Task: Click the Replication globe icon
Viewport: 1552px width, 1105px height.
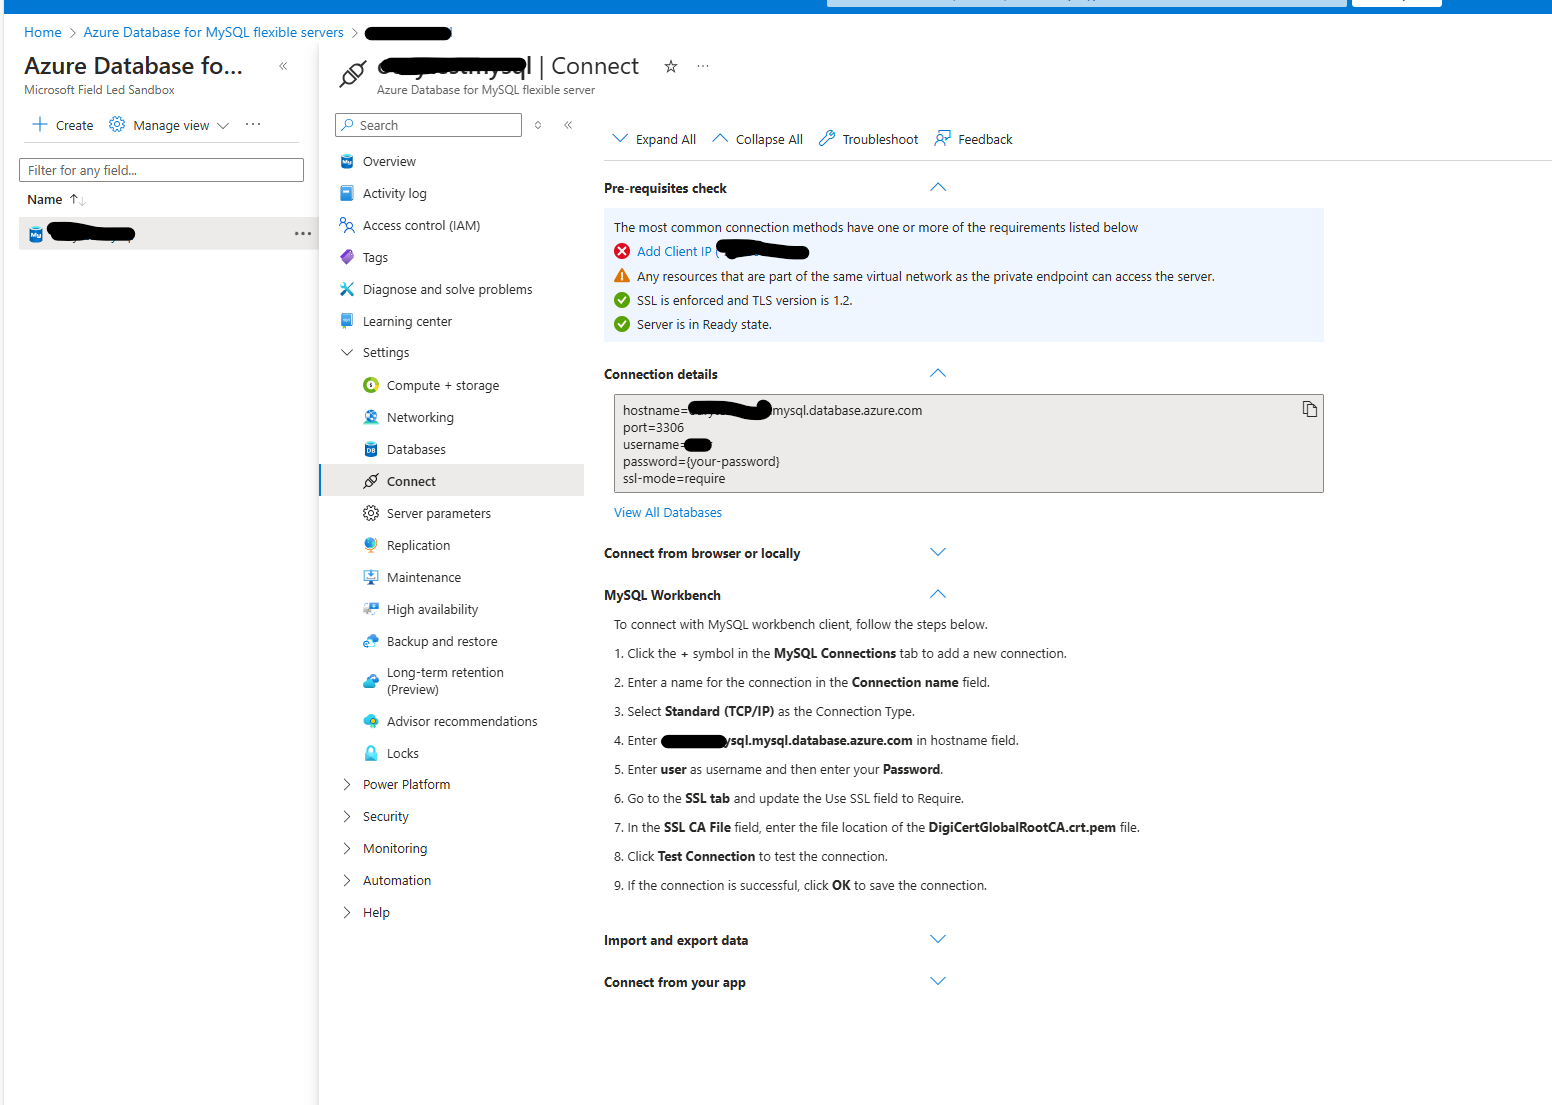Action: click(371, 546)
